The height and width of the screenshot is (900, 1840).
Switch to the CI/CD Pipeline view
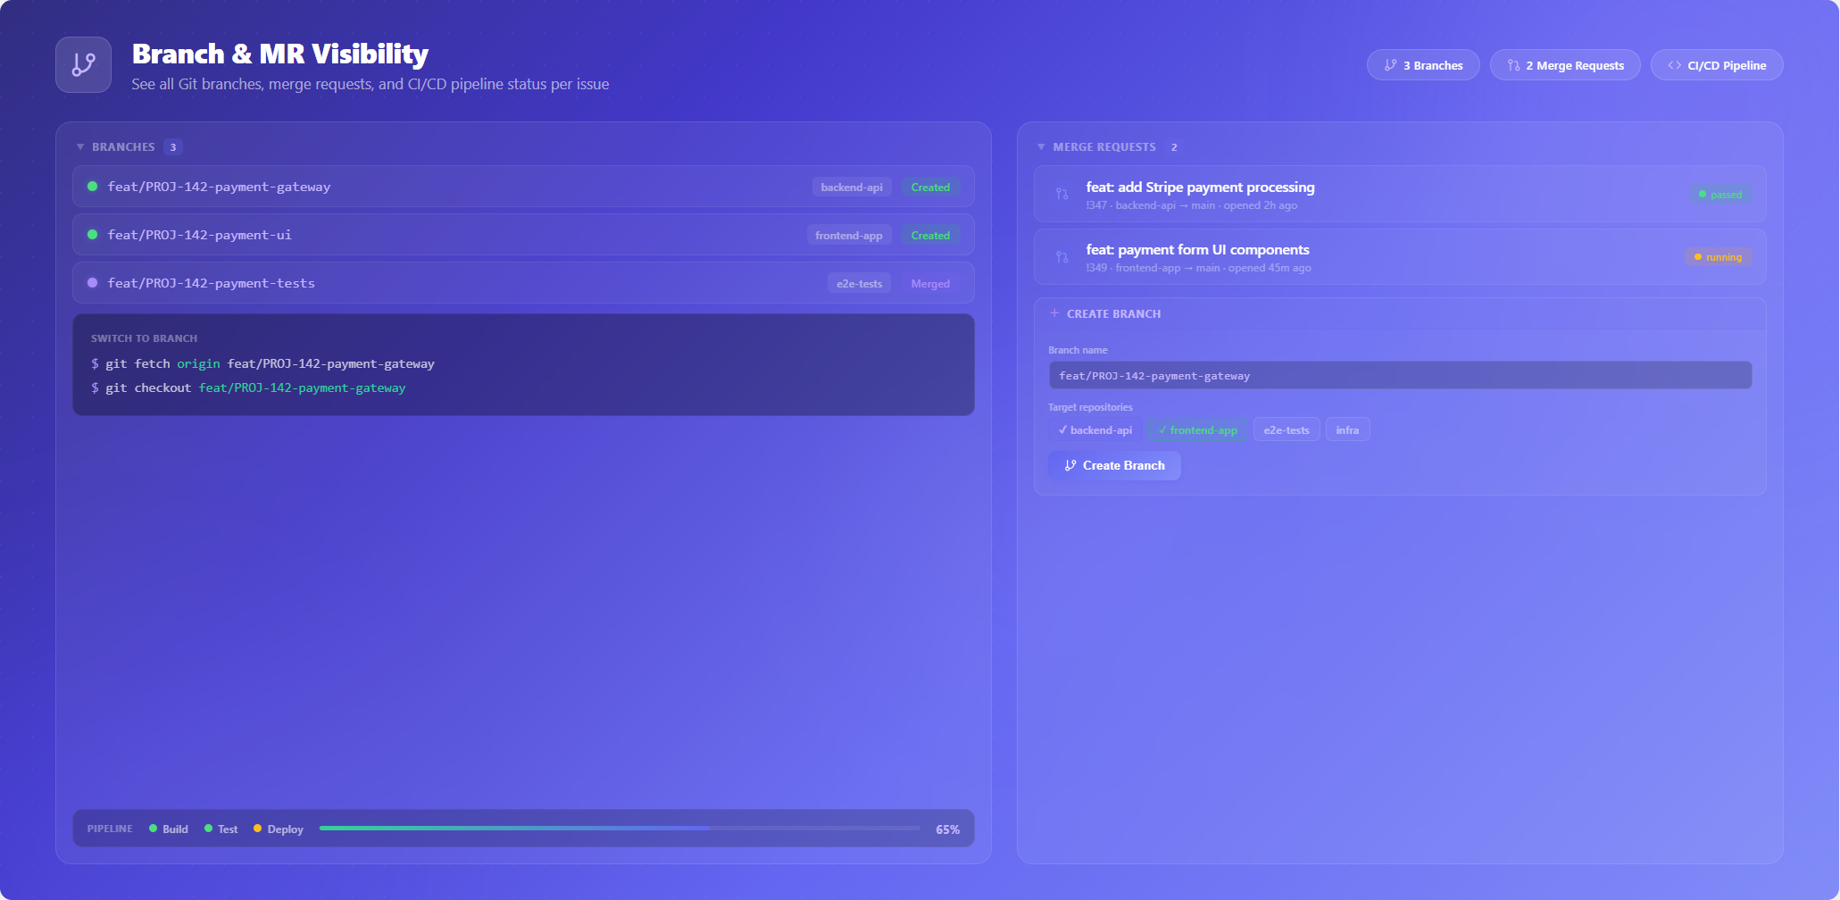pos(1716,64)
